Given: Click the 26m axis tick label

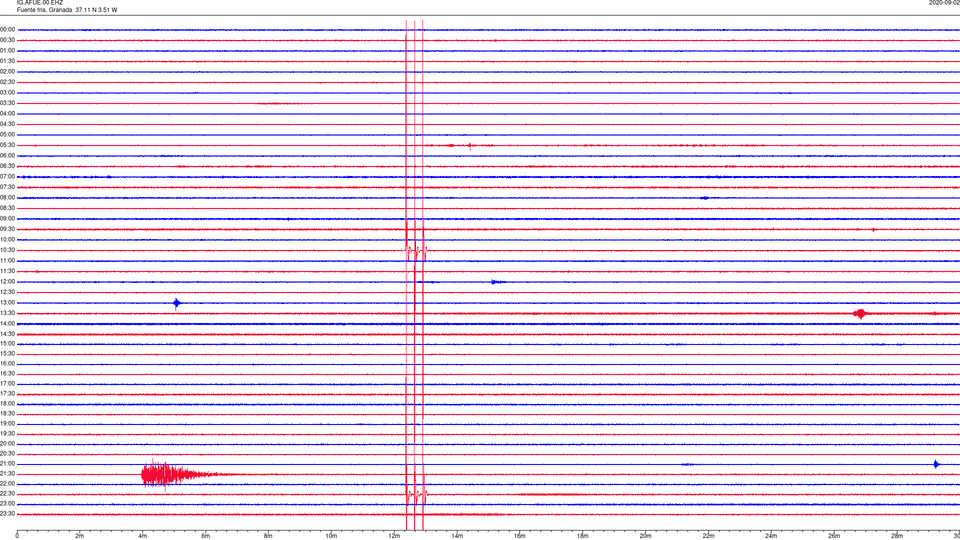Looking at the screenshot, I should (x=834, y=536).
